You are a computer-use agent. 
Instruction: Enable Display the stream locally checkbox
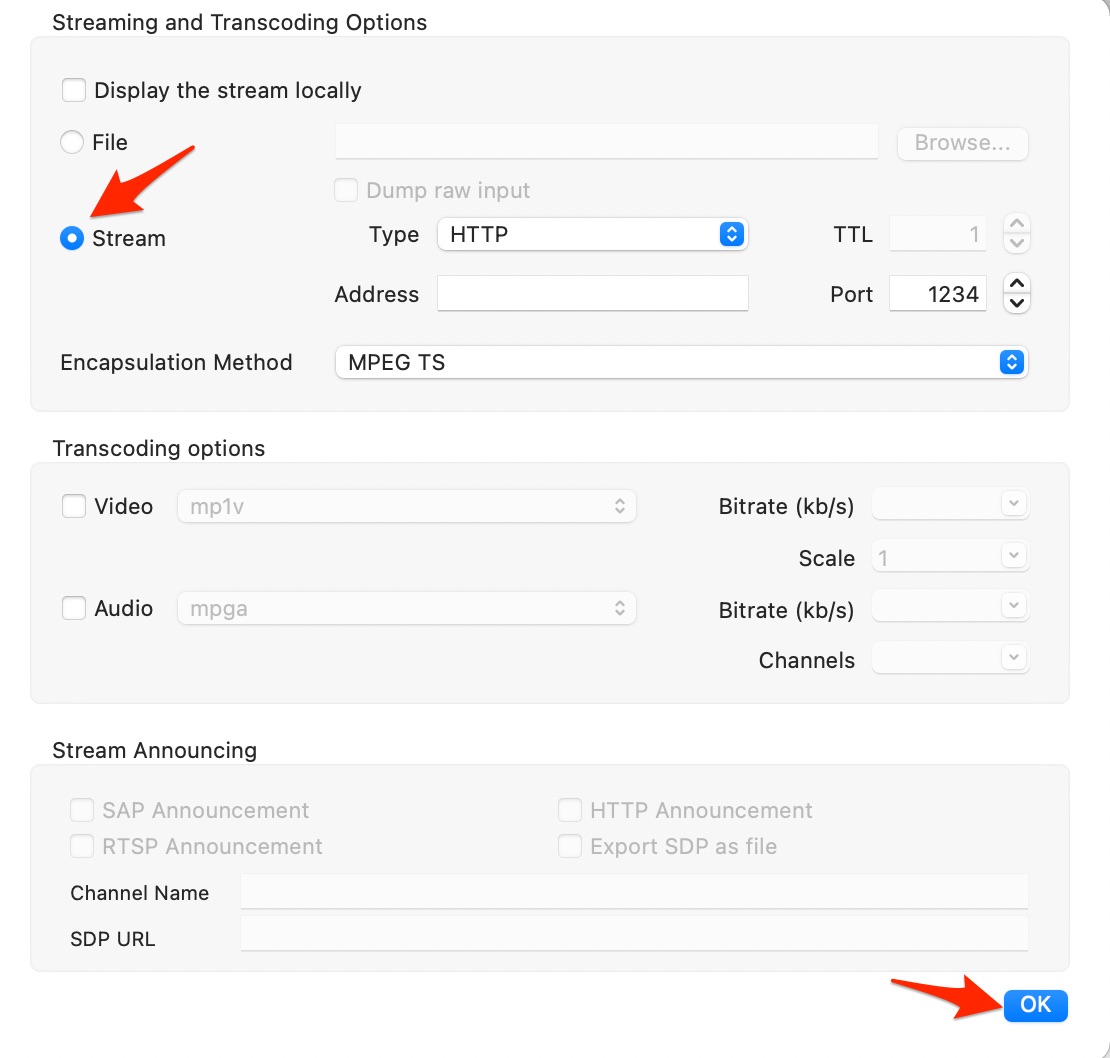pos(74,91)
